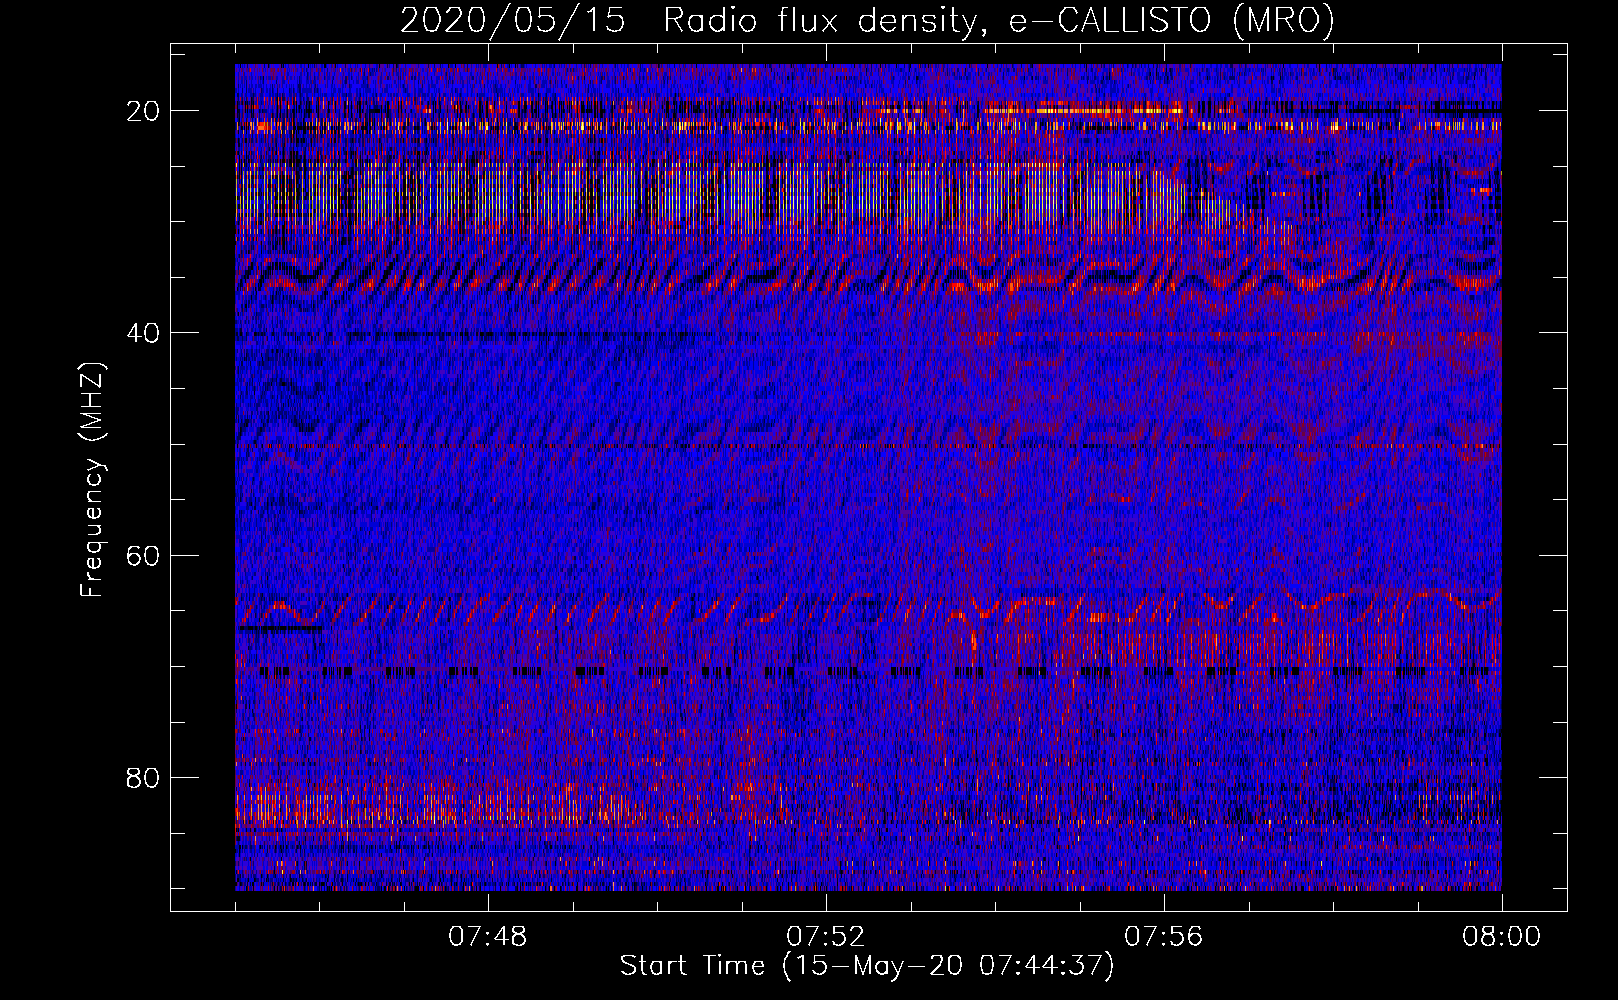Click the 08:00 time tick label
The width and height of the screenshot is (1618, 1000).
[x=1502, y=937]
